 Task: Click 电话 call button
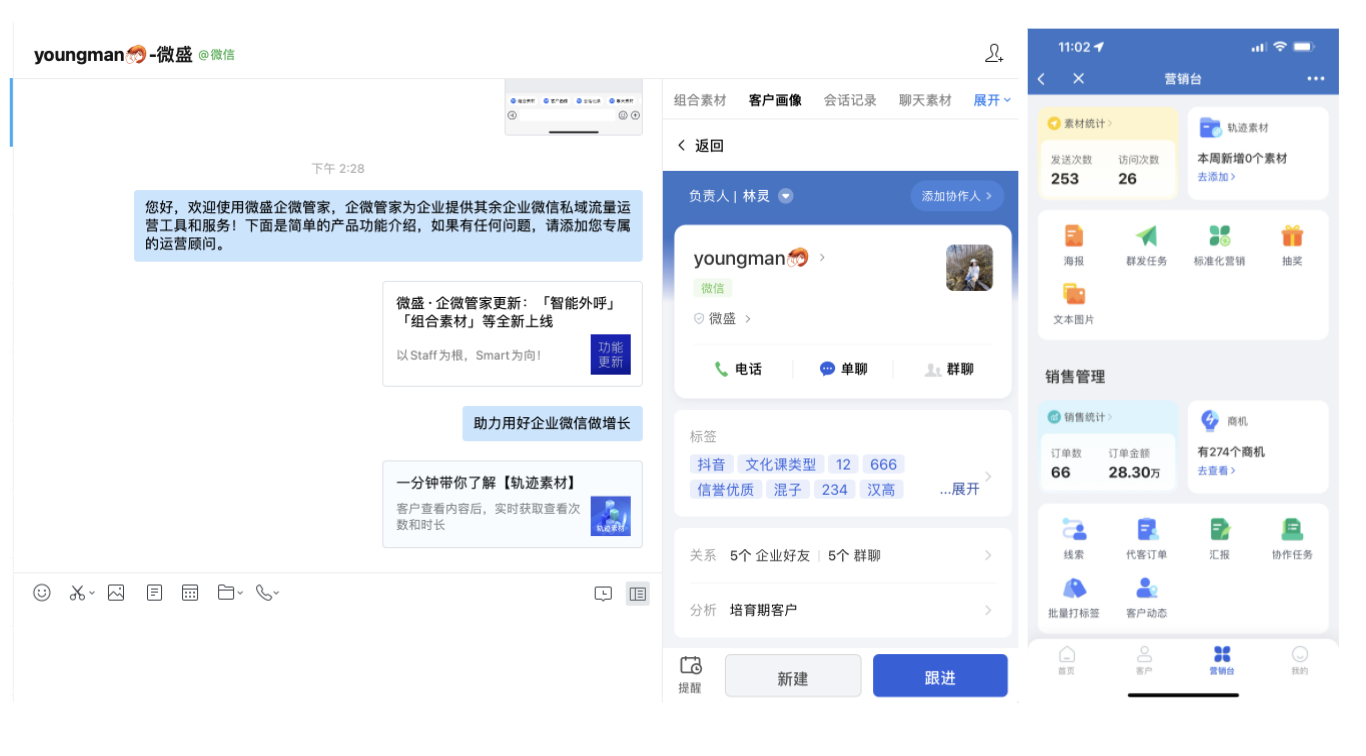738,369
